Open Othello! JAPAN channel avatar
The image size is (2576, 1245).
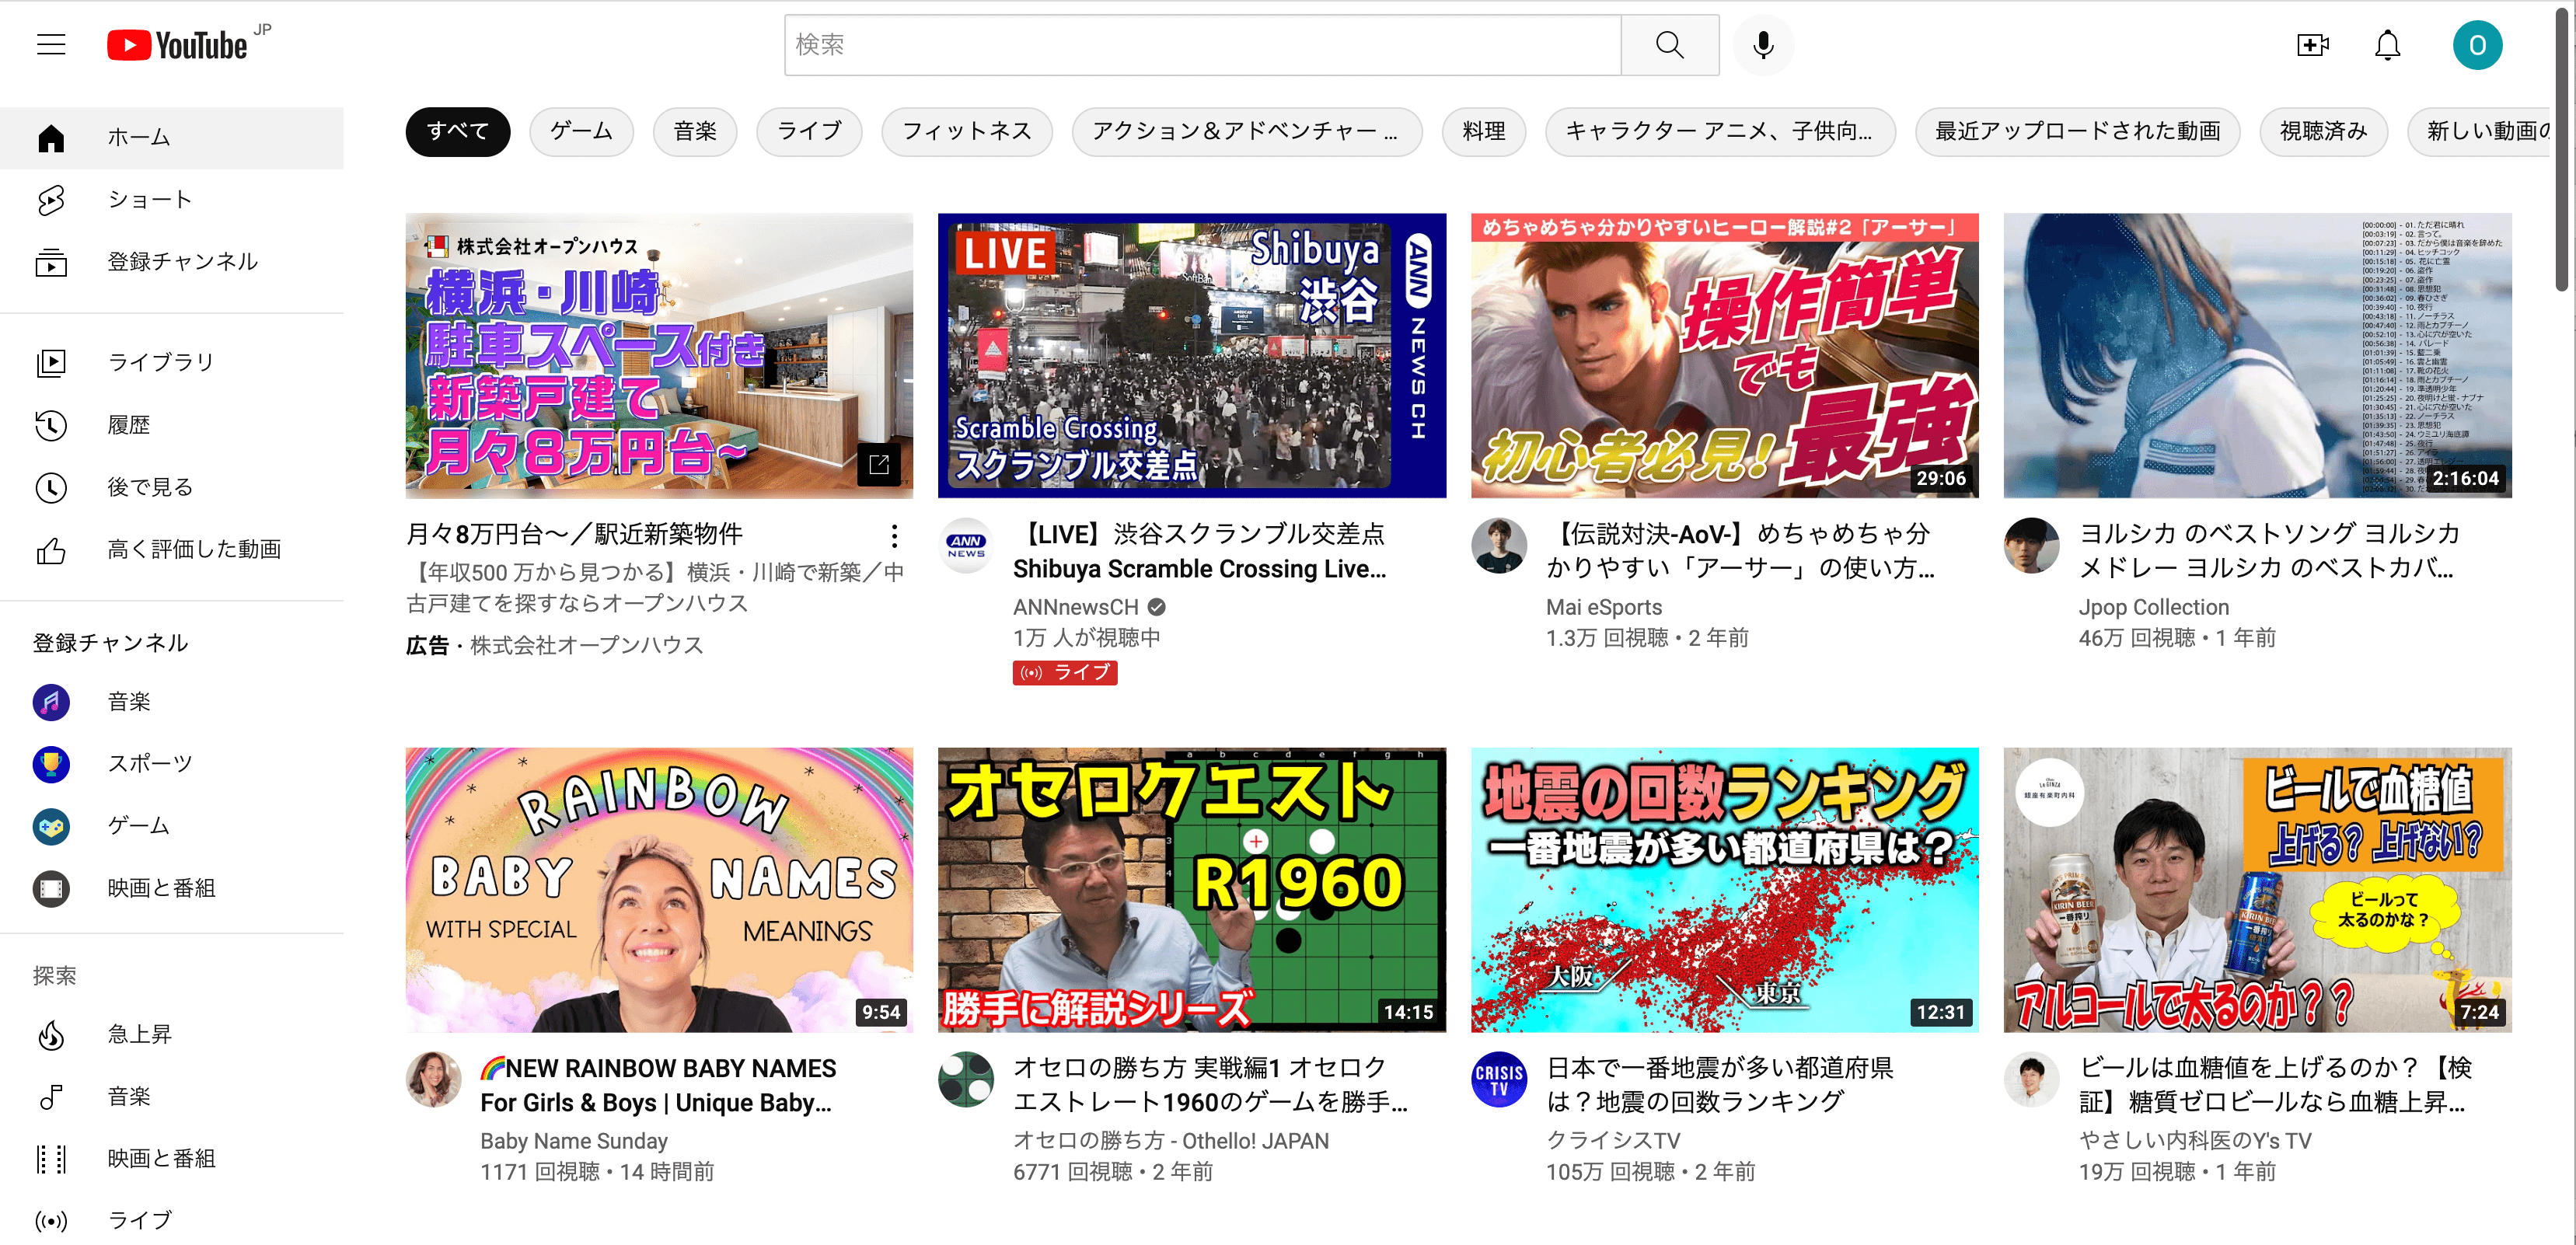click(x=966, y=1079)
